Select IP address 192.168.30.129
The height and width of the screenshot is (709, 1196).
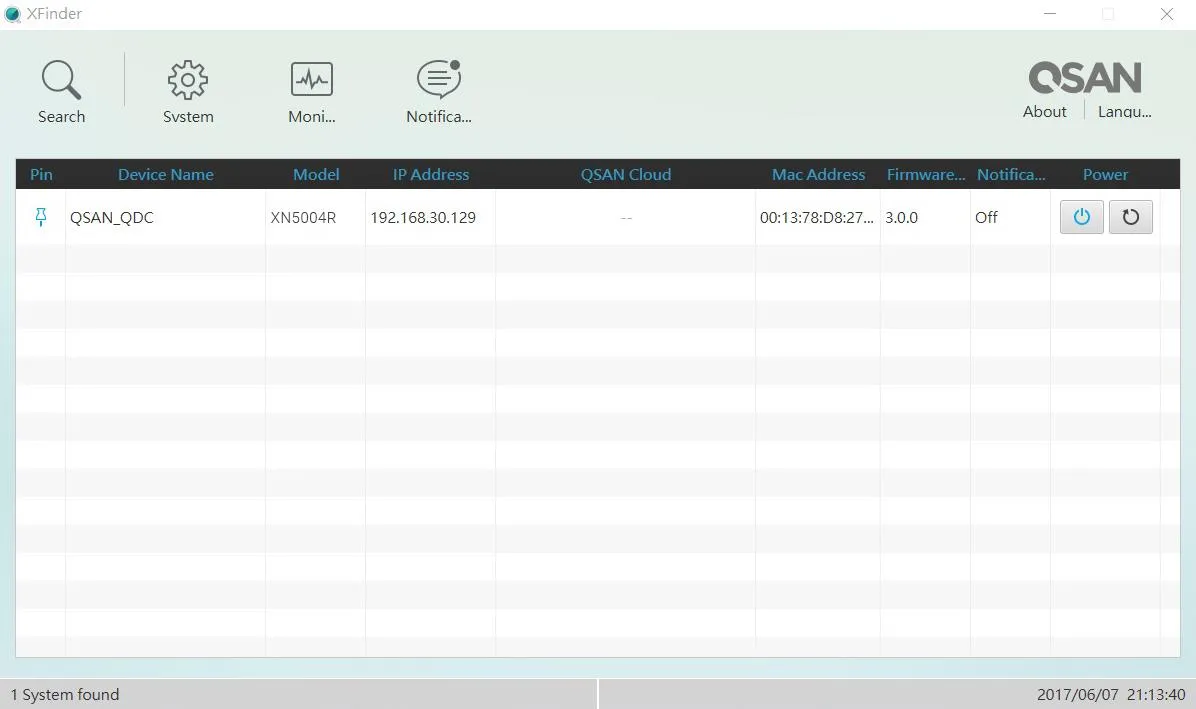tap(430, 217)
